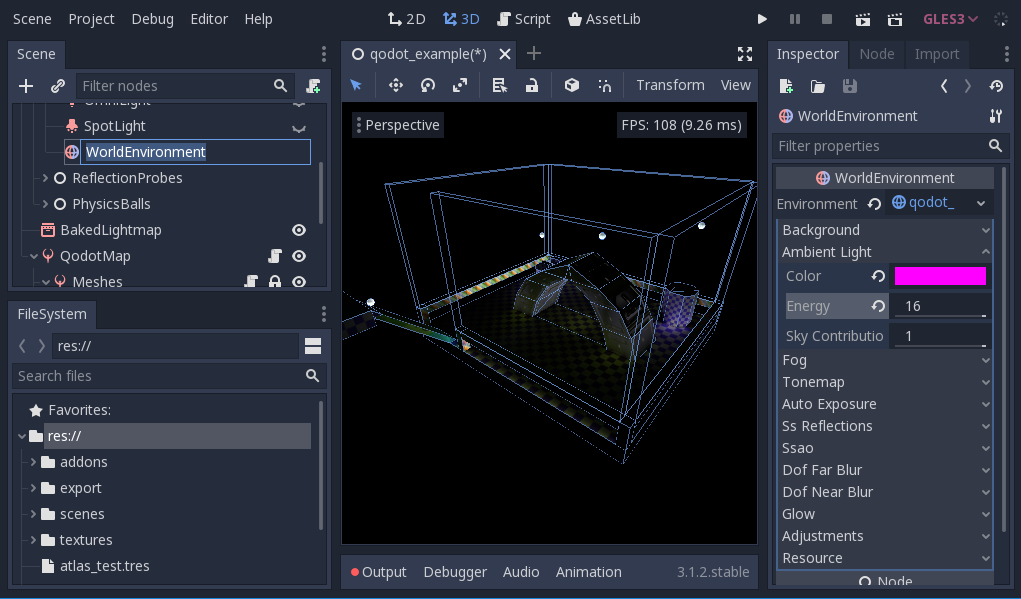Add a new child node in the Scene panel
Viewport: 1021px width, 599px height.
[x=25, y=86]
